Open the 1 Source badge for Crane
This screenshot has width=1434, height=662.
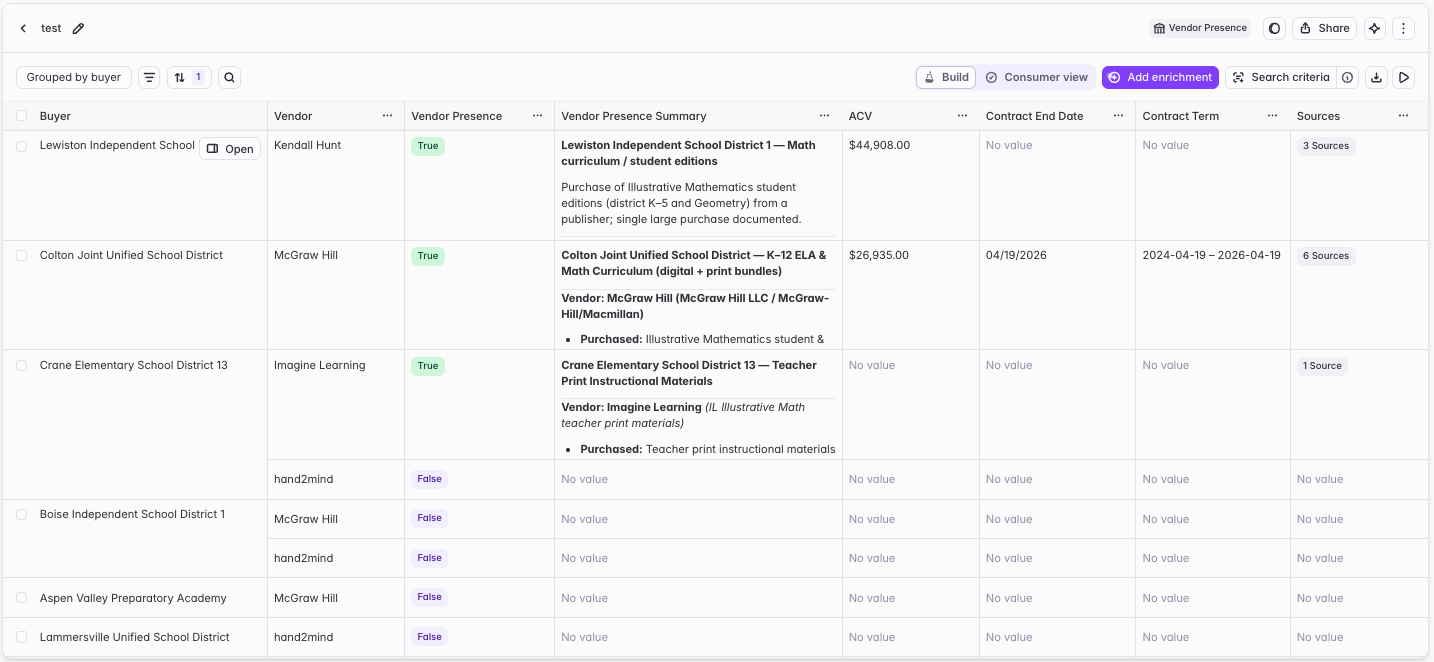point(1322,366)
